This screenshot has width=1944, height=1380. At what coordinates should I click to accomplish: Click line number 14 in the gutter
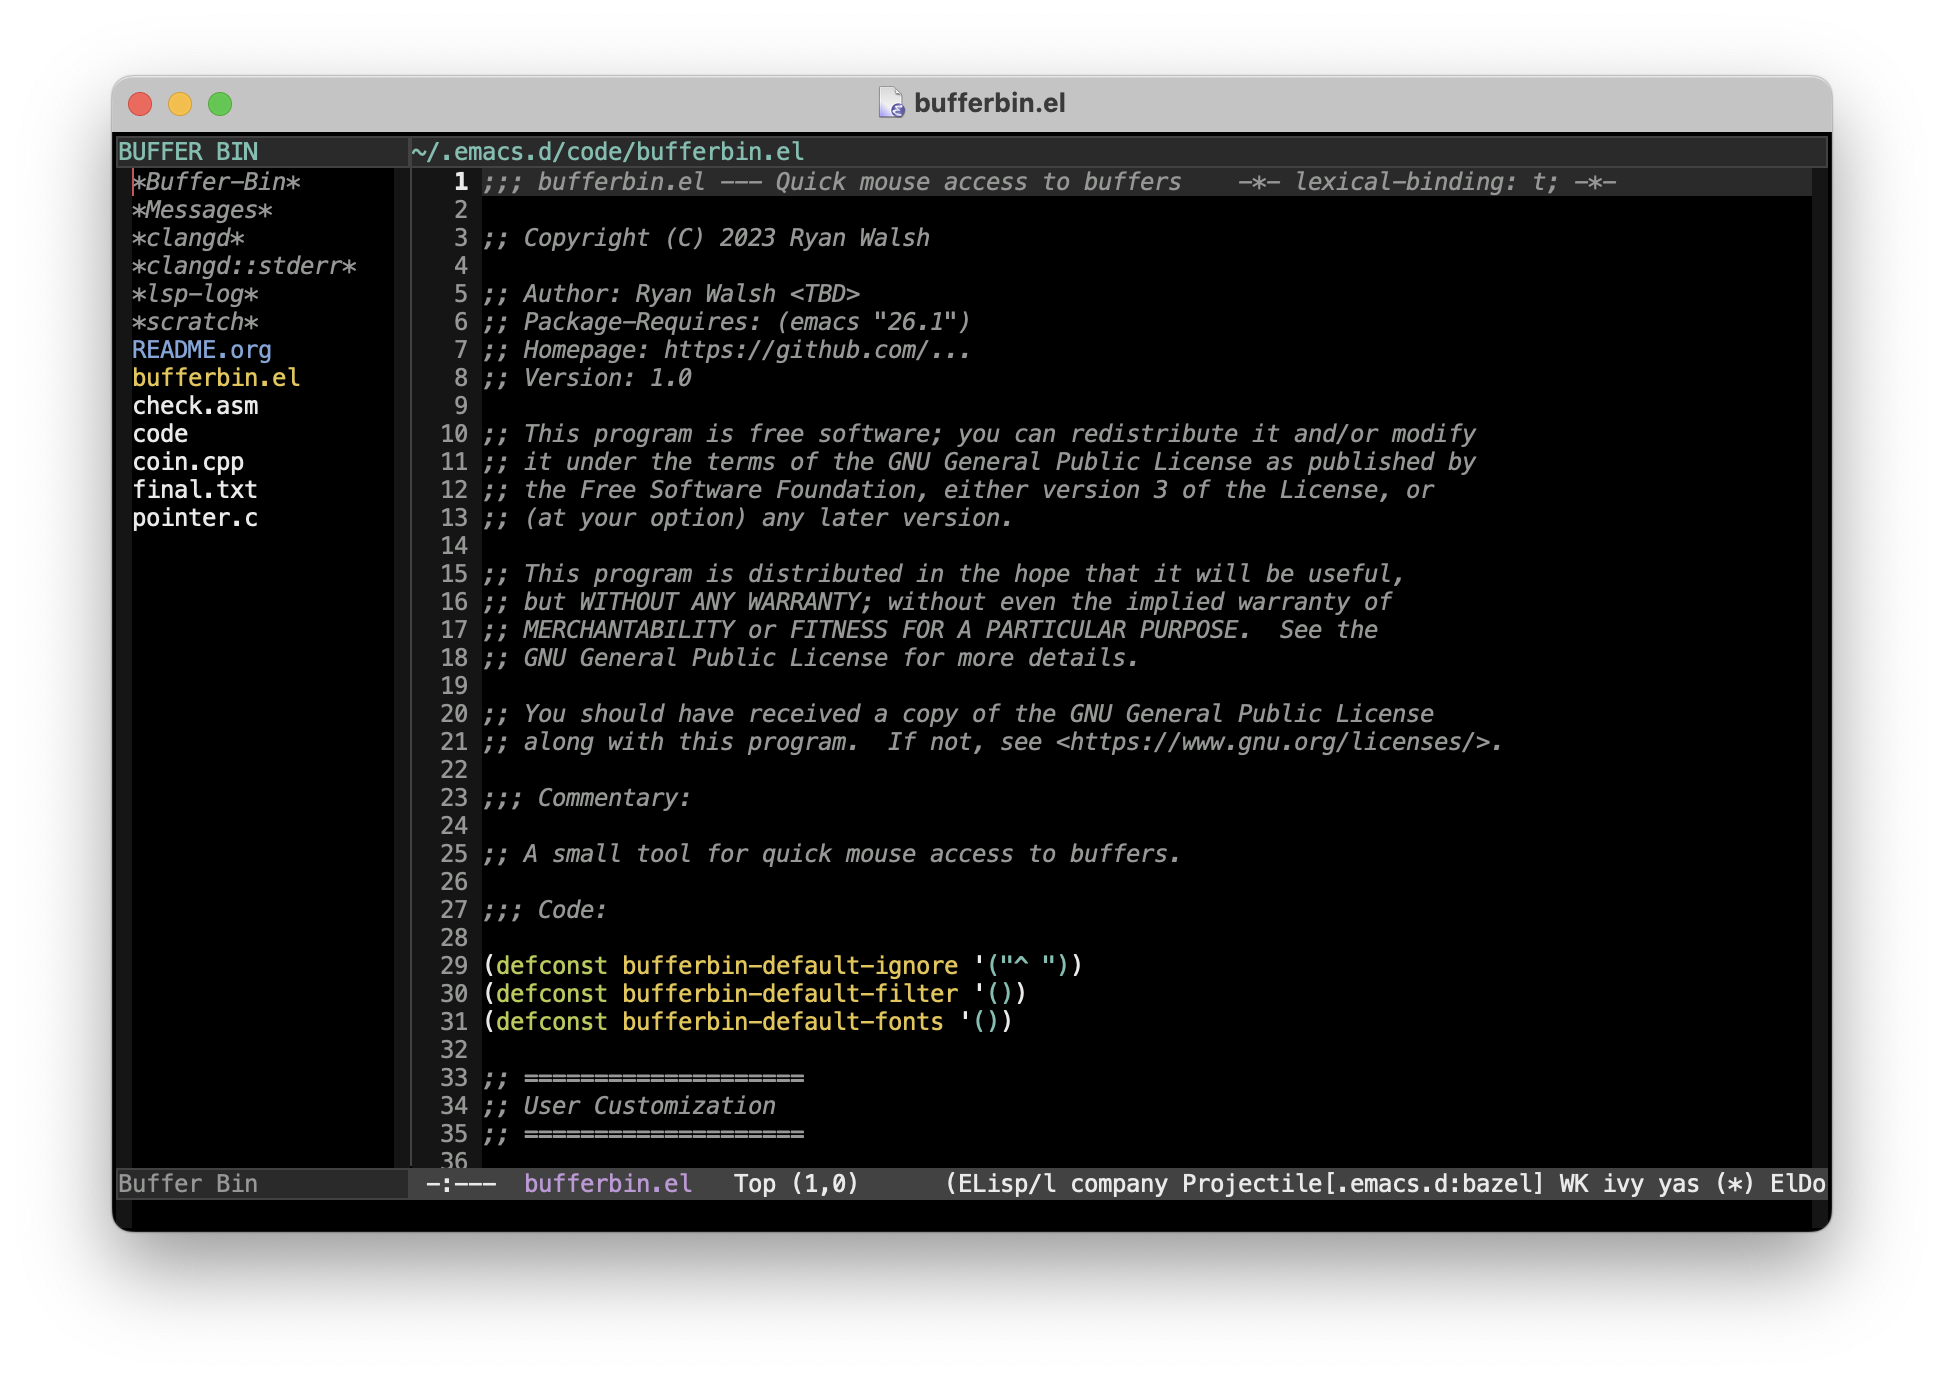[x=454, y=546]
